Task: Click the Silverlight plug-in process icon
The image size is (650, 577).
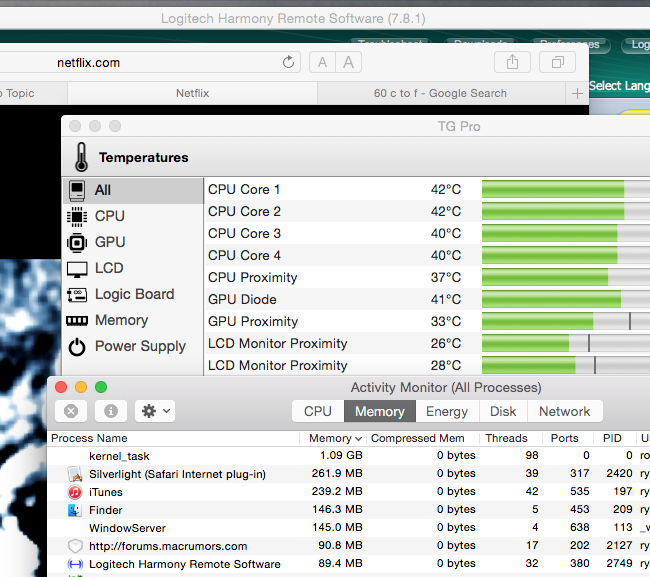Action: [x=75, y=474]
